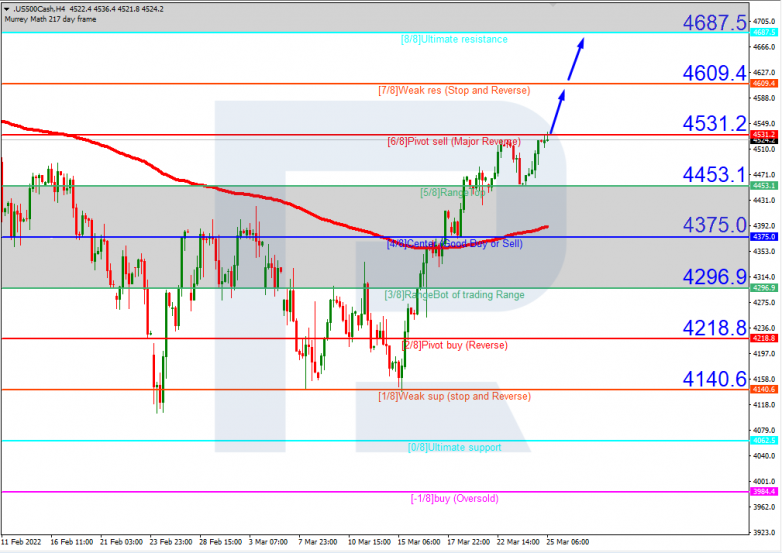Click the red 4531.2 price axis tag
Screen dimensions: 782x553
click(x=764, y=135)
